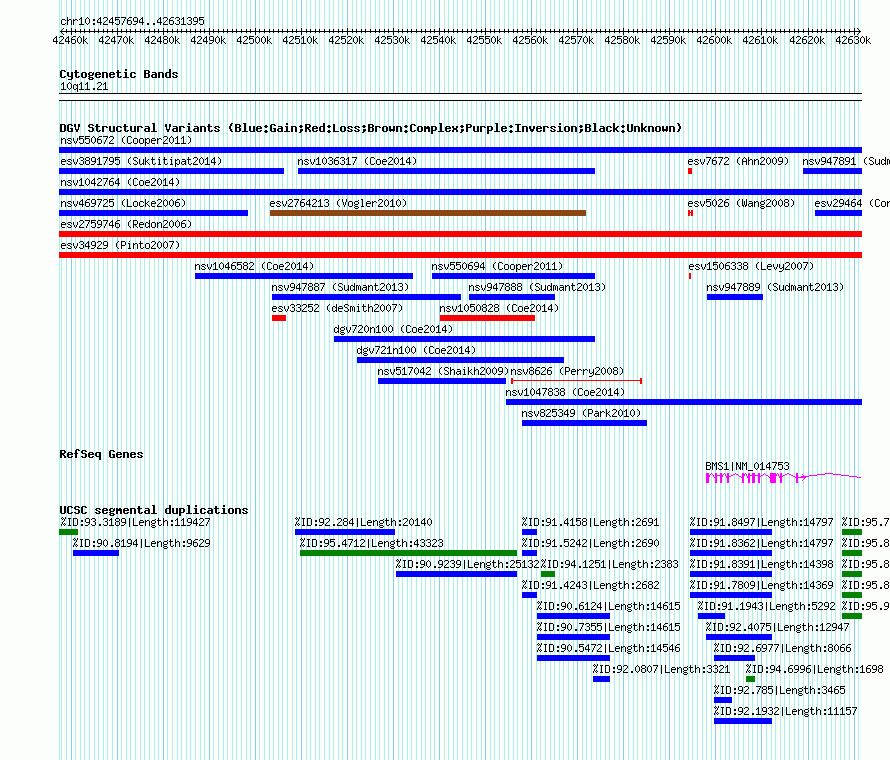Click the %ID:92.4075|Length:12947 duplication
The width and height of the screenshot is (890, 760).
(738, 637)
